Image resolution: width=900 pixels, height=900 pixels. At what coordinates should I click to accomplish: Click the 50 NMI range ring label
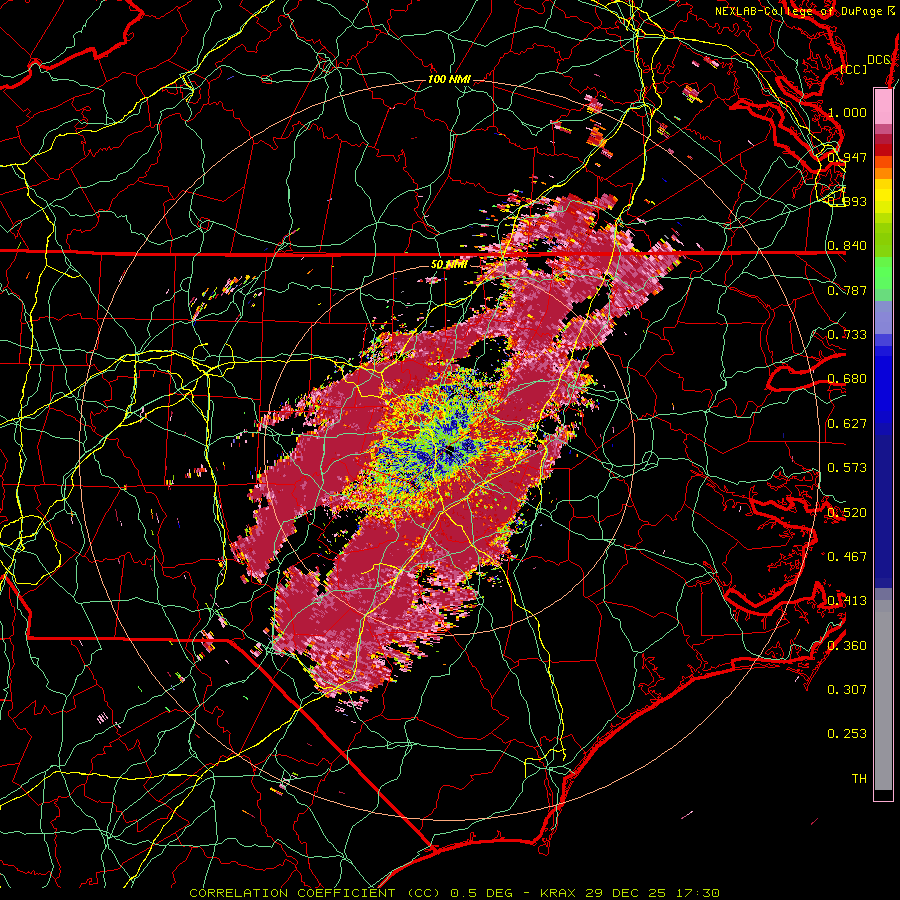449,265
